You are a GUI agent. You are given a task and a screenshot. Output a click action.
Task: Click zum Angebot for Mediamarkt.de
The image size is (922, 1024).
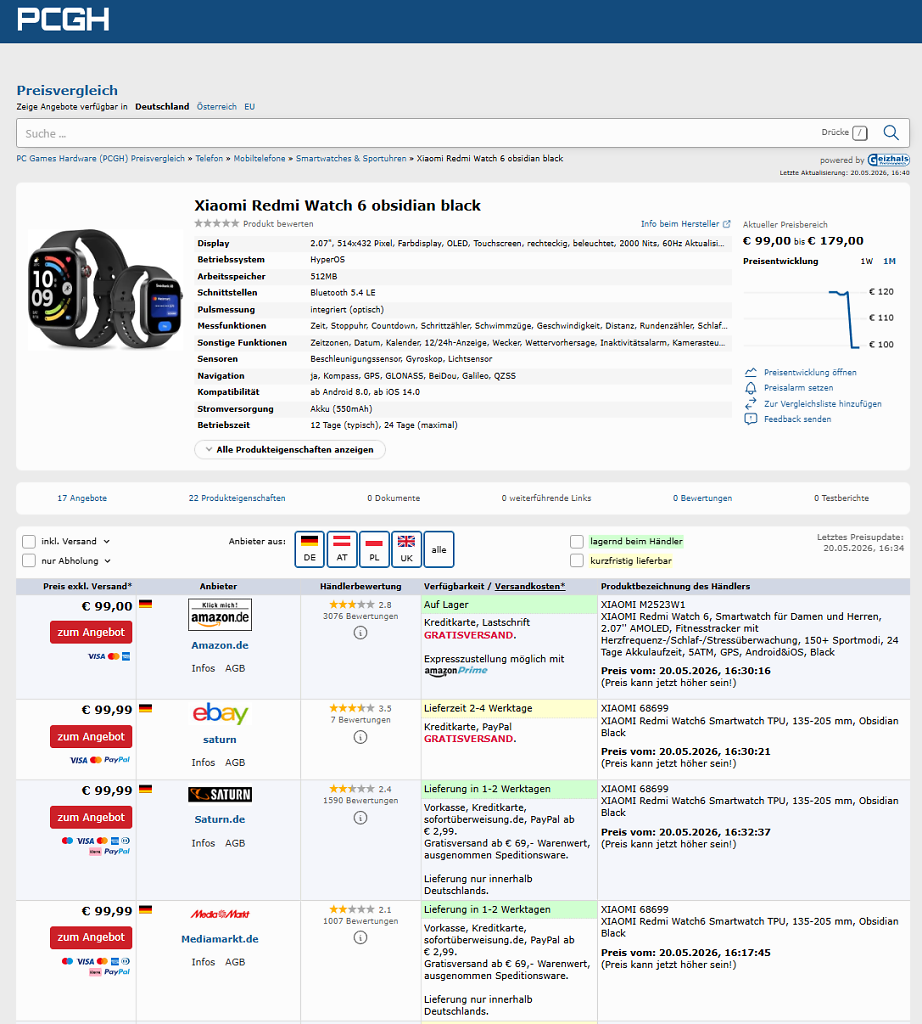[91, 937]
